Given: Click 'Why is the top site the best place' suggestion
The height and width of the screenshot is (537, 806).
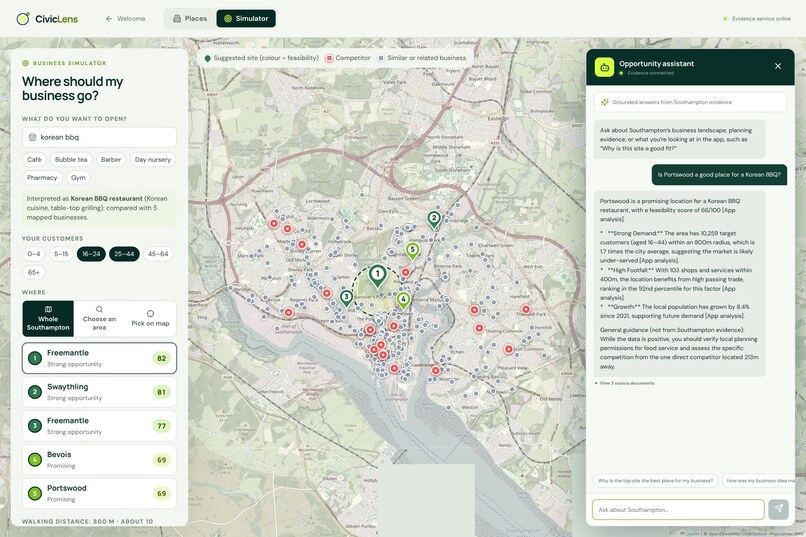Looking at the screenshot, I should click(655, 481).
